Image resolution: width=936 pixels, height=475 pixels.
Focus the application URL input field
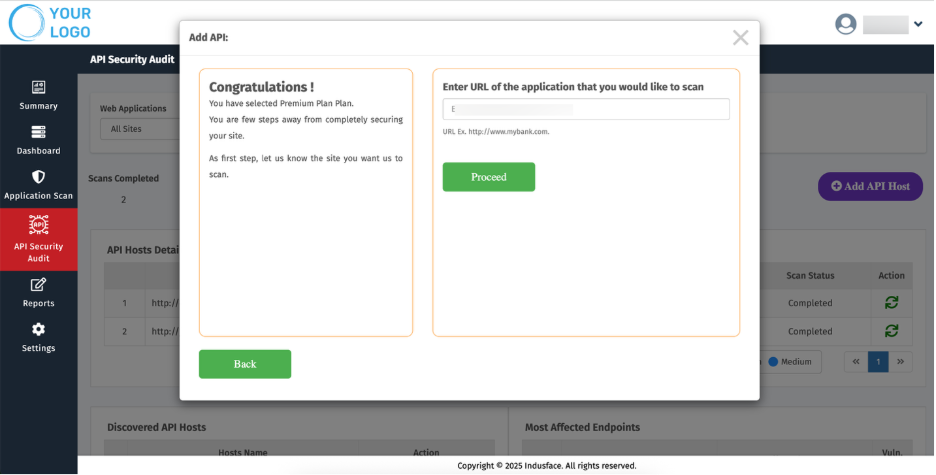[586, 109]
